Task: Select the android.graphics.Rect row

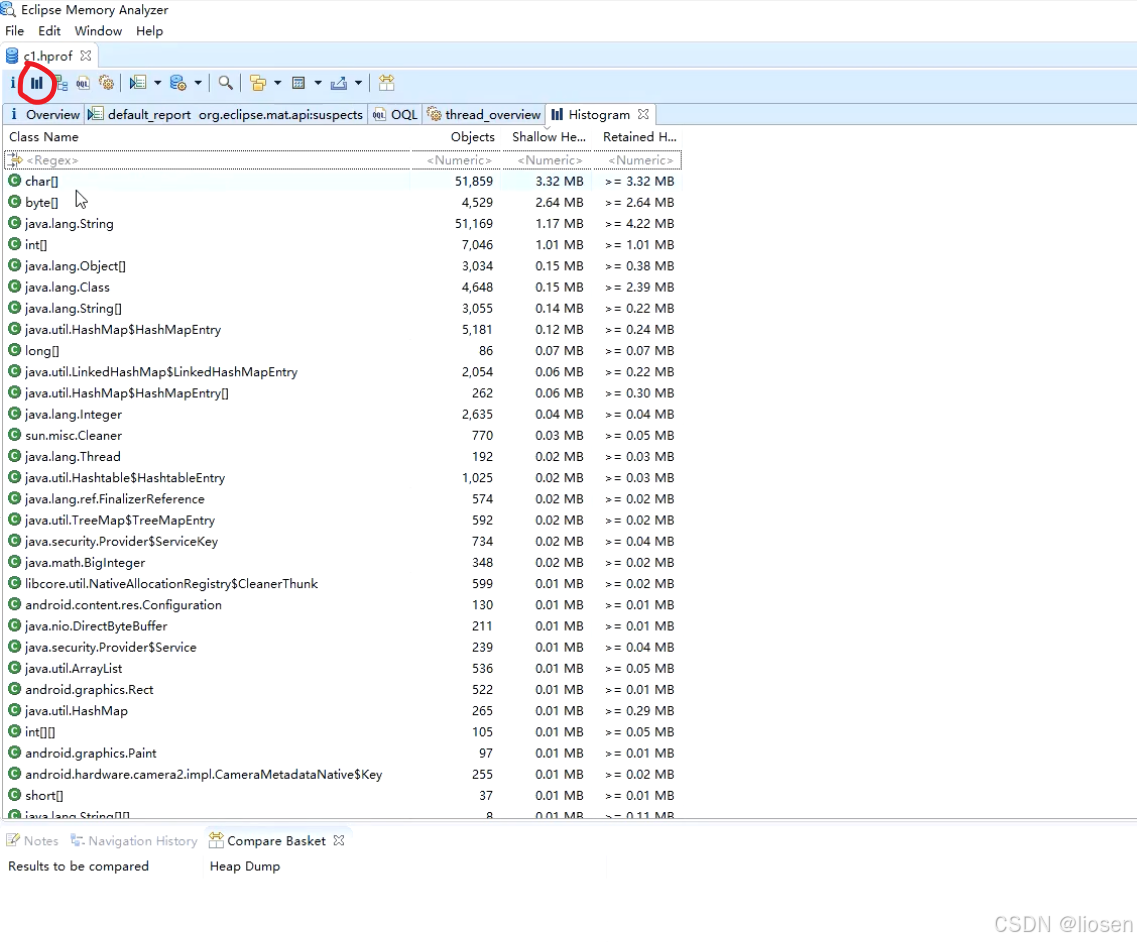Action: tap(343, 690)
